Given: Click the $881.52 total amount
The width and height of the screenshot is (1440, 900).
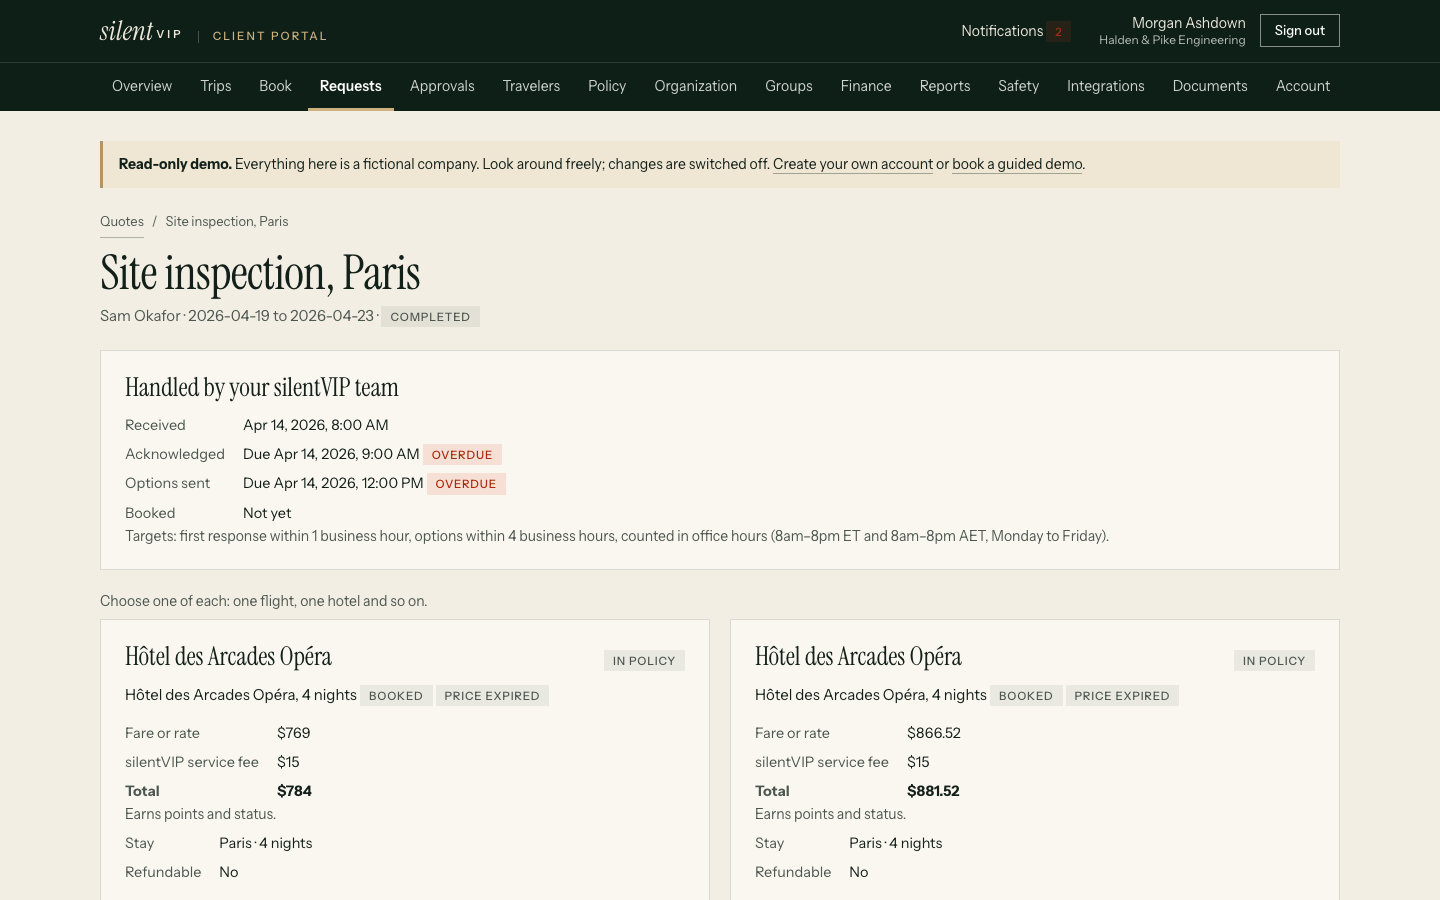Looking at the screenshot, I should (x=933, y=791).
